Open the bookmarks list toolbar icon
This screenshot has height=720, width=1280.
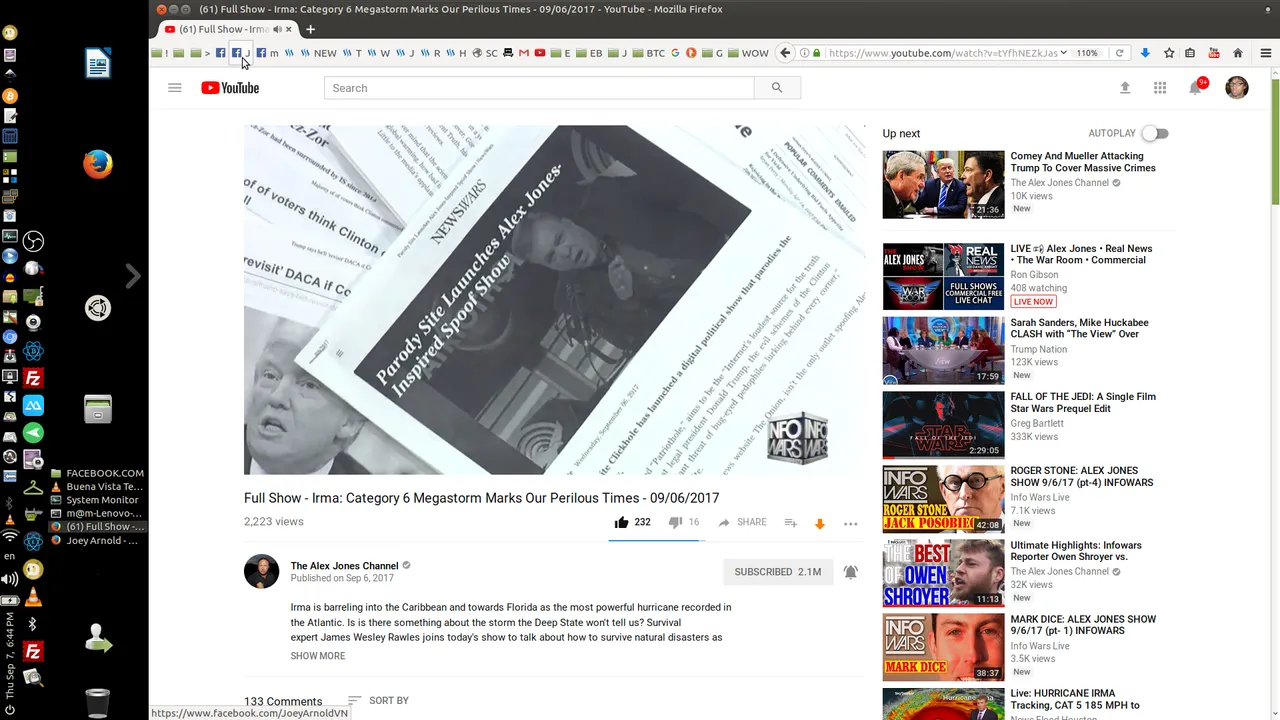click(1191, 53)
